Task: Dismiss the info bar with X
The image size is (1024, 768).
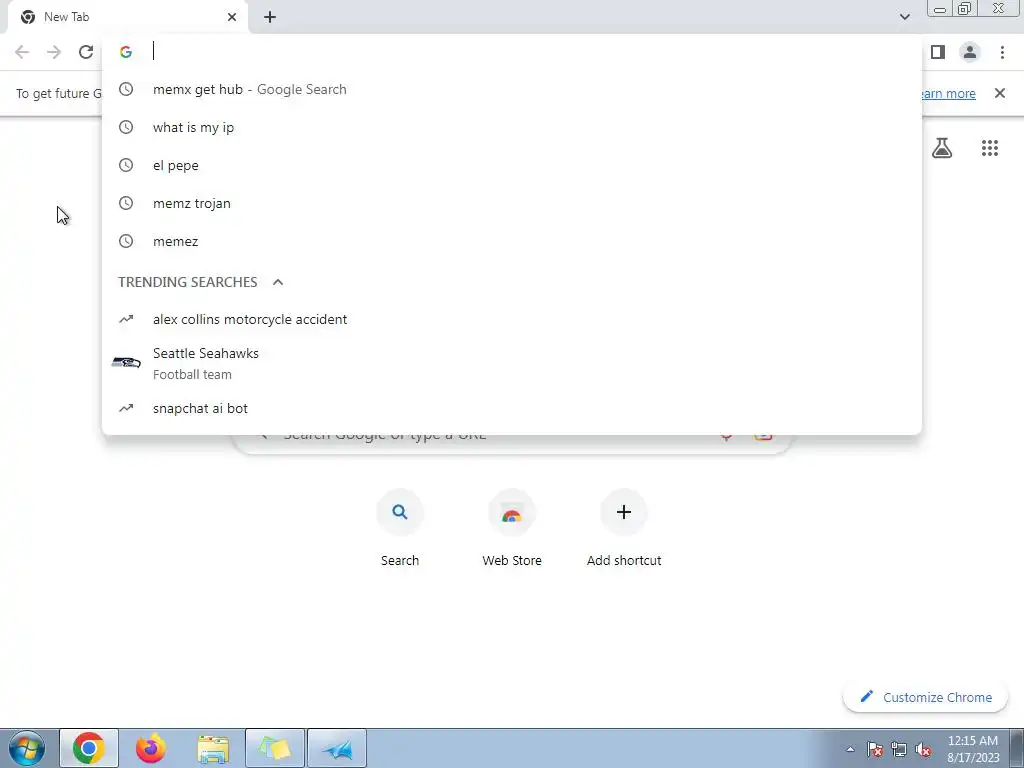Action: tap(1000, 93)
